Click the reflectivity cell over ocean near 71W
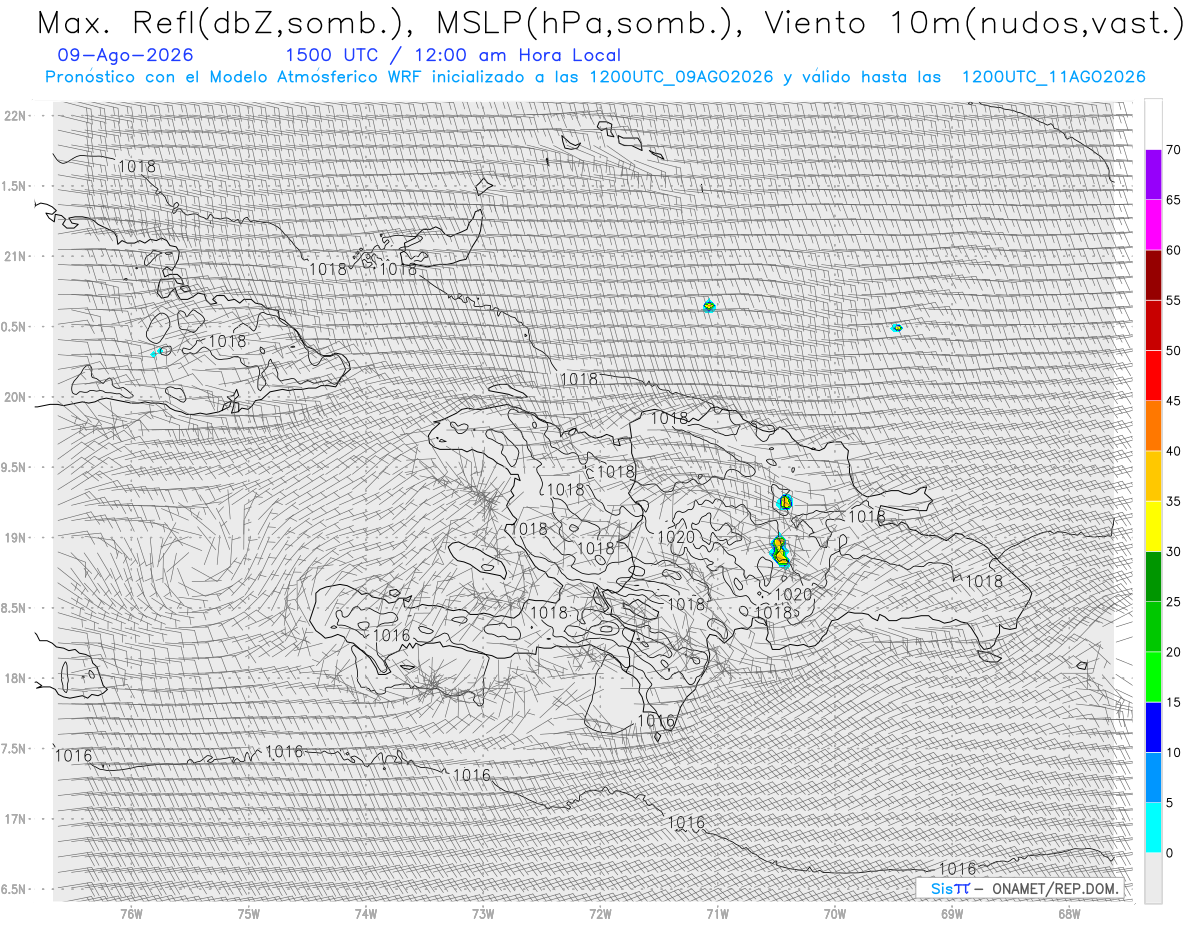The width and height of the screenshot is (1200, 927). click(x=709, y=306)
